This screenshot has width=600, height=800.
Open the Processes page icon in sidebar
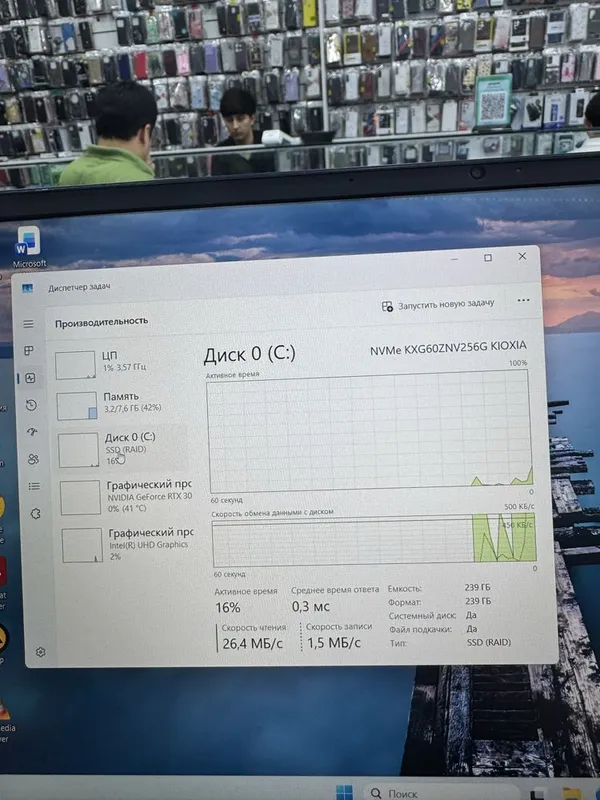(x=29, y=351)
